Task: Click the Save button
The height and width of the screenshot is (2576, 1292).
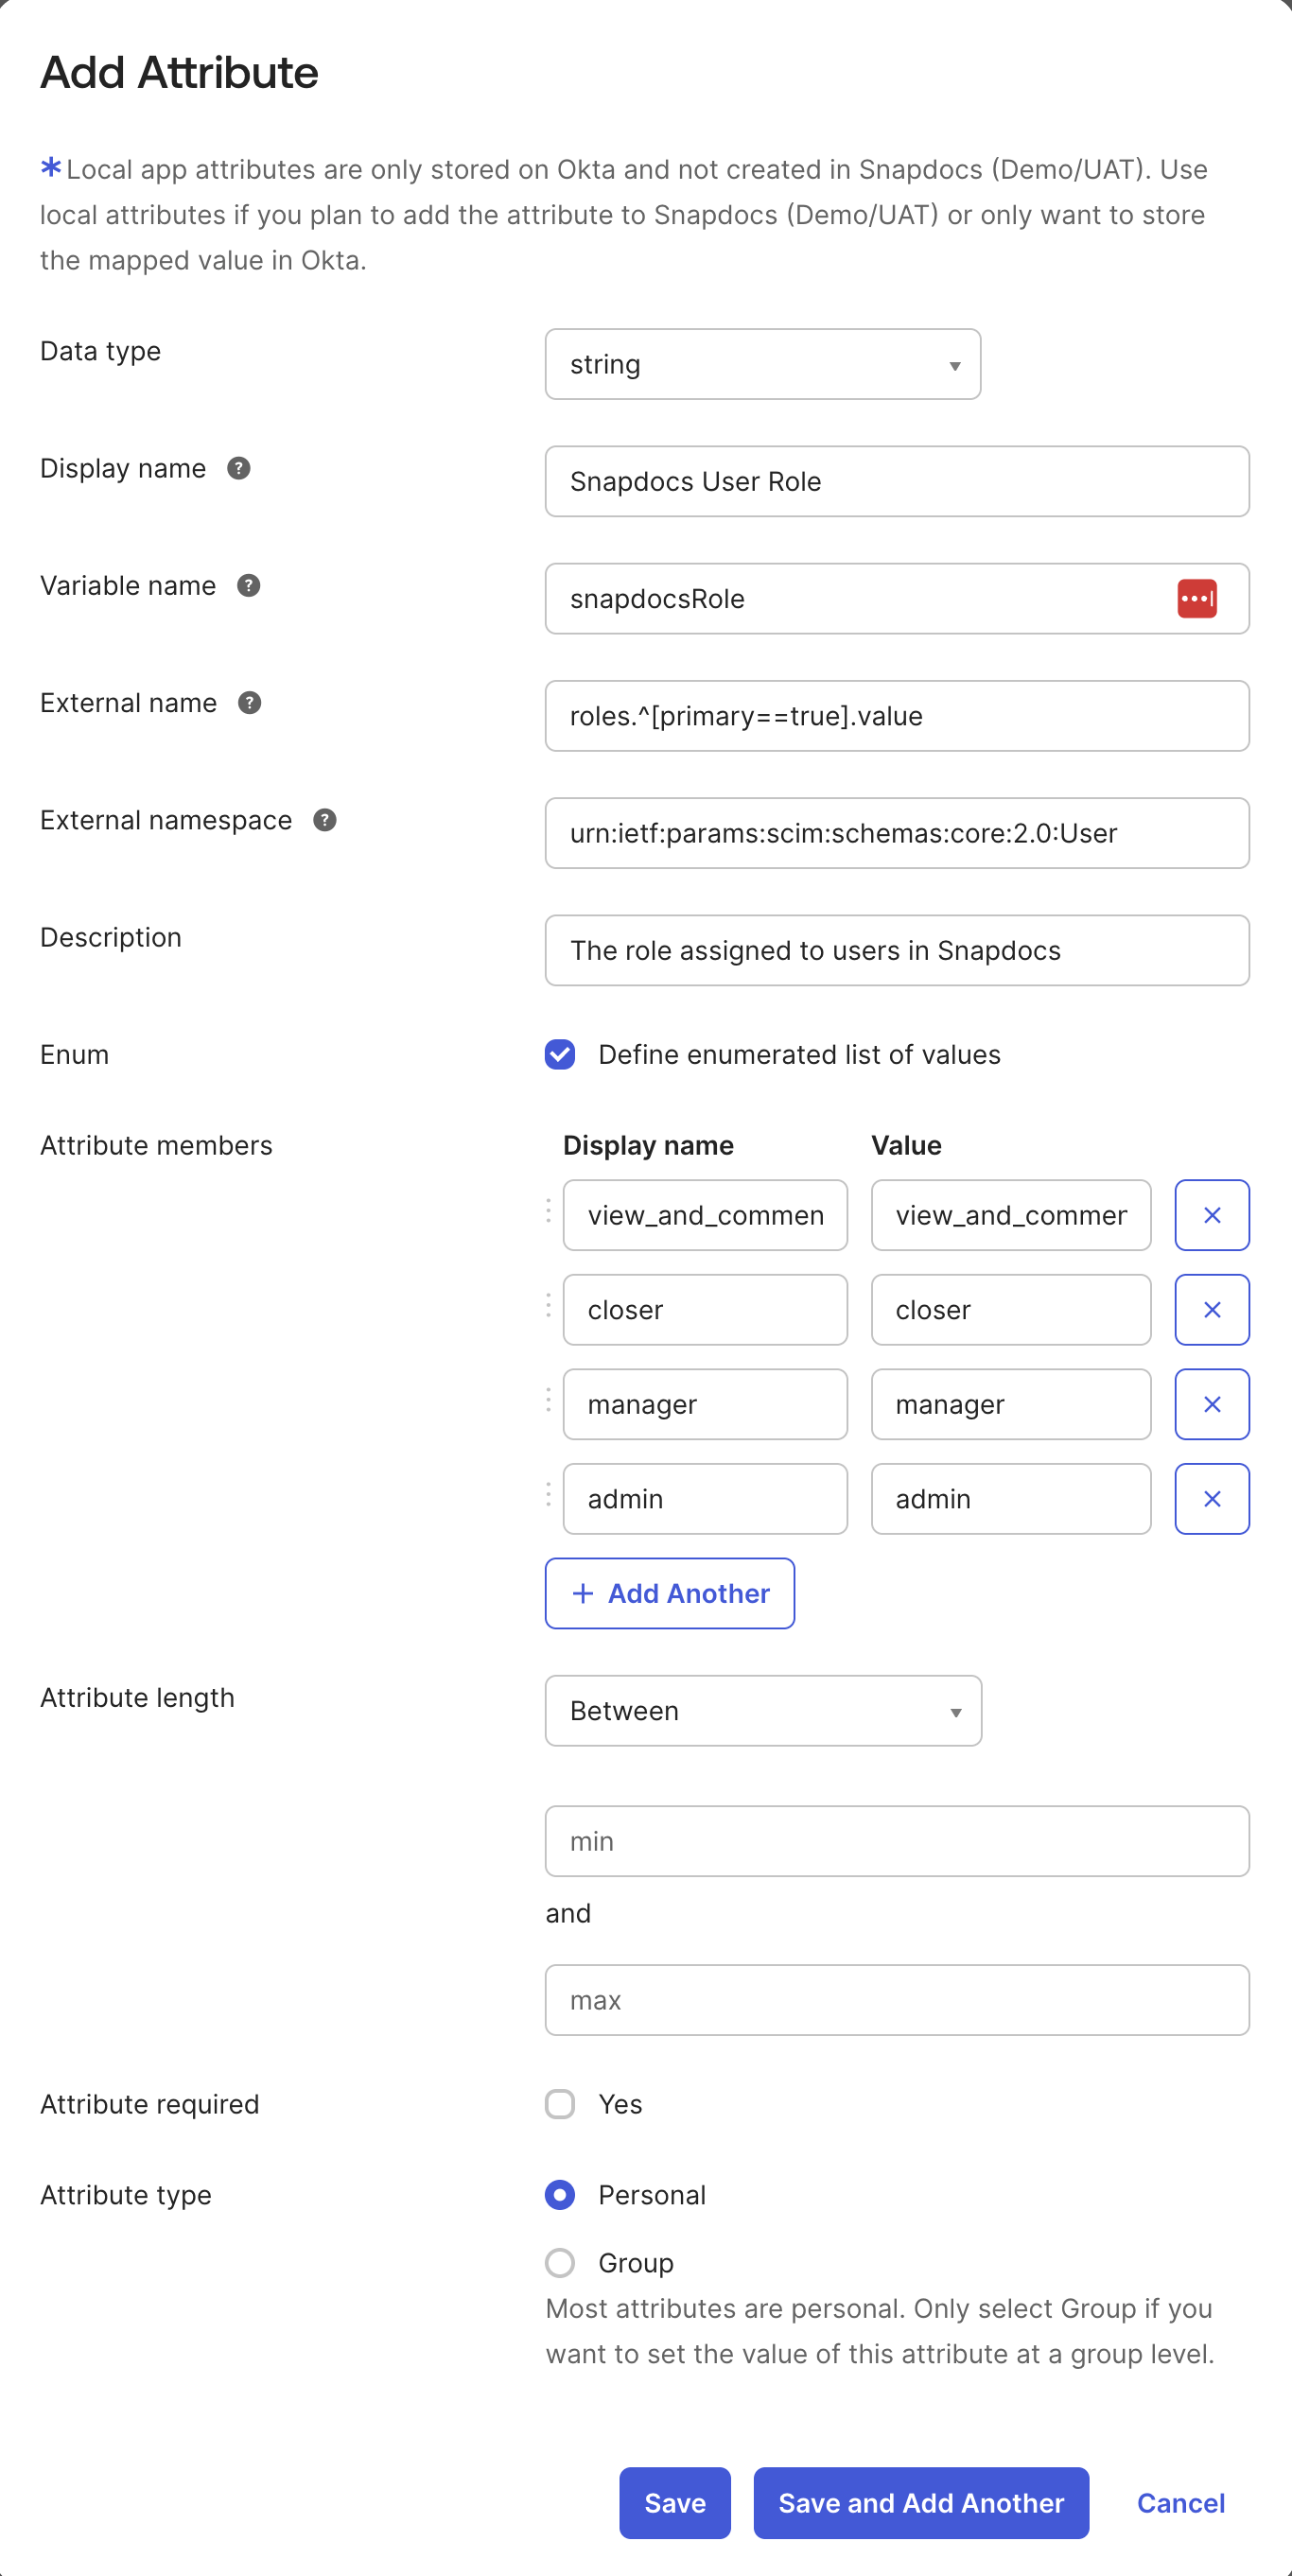Action: [x=674, y=2502]
